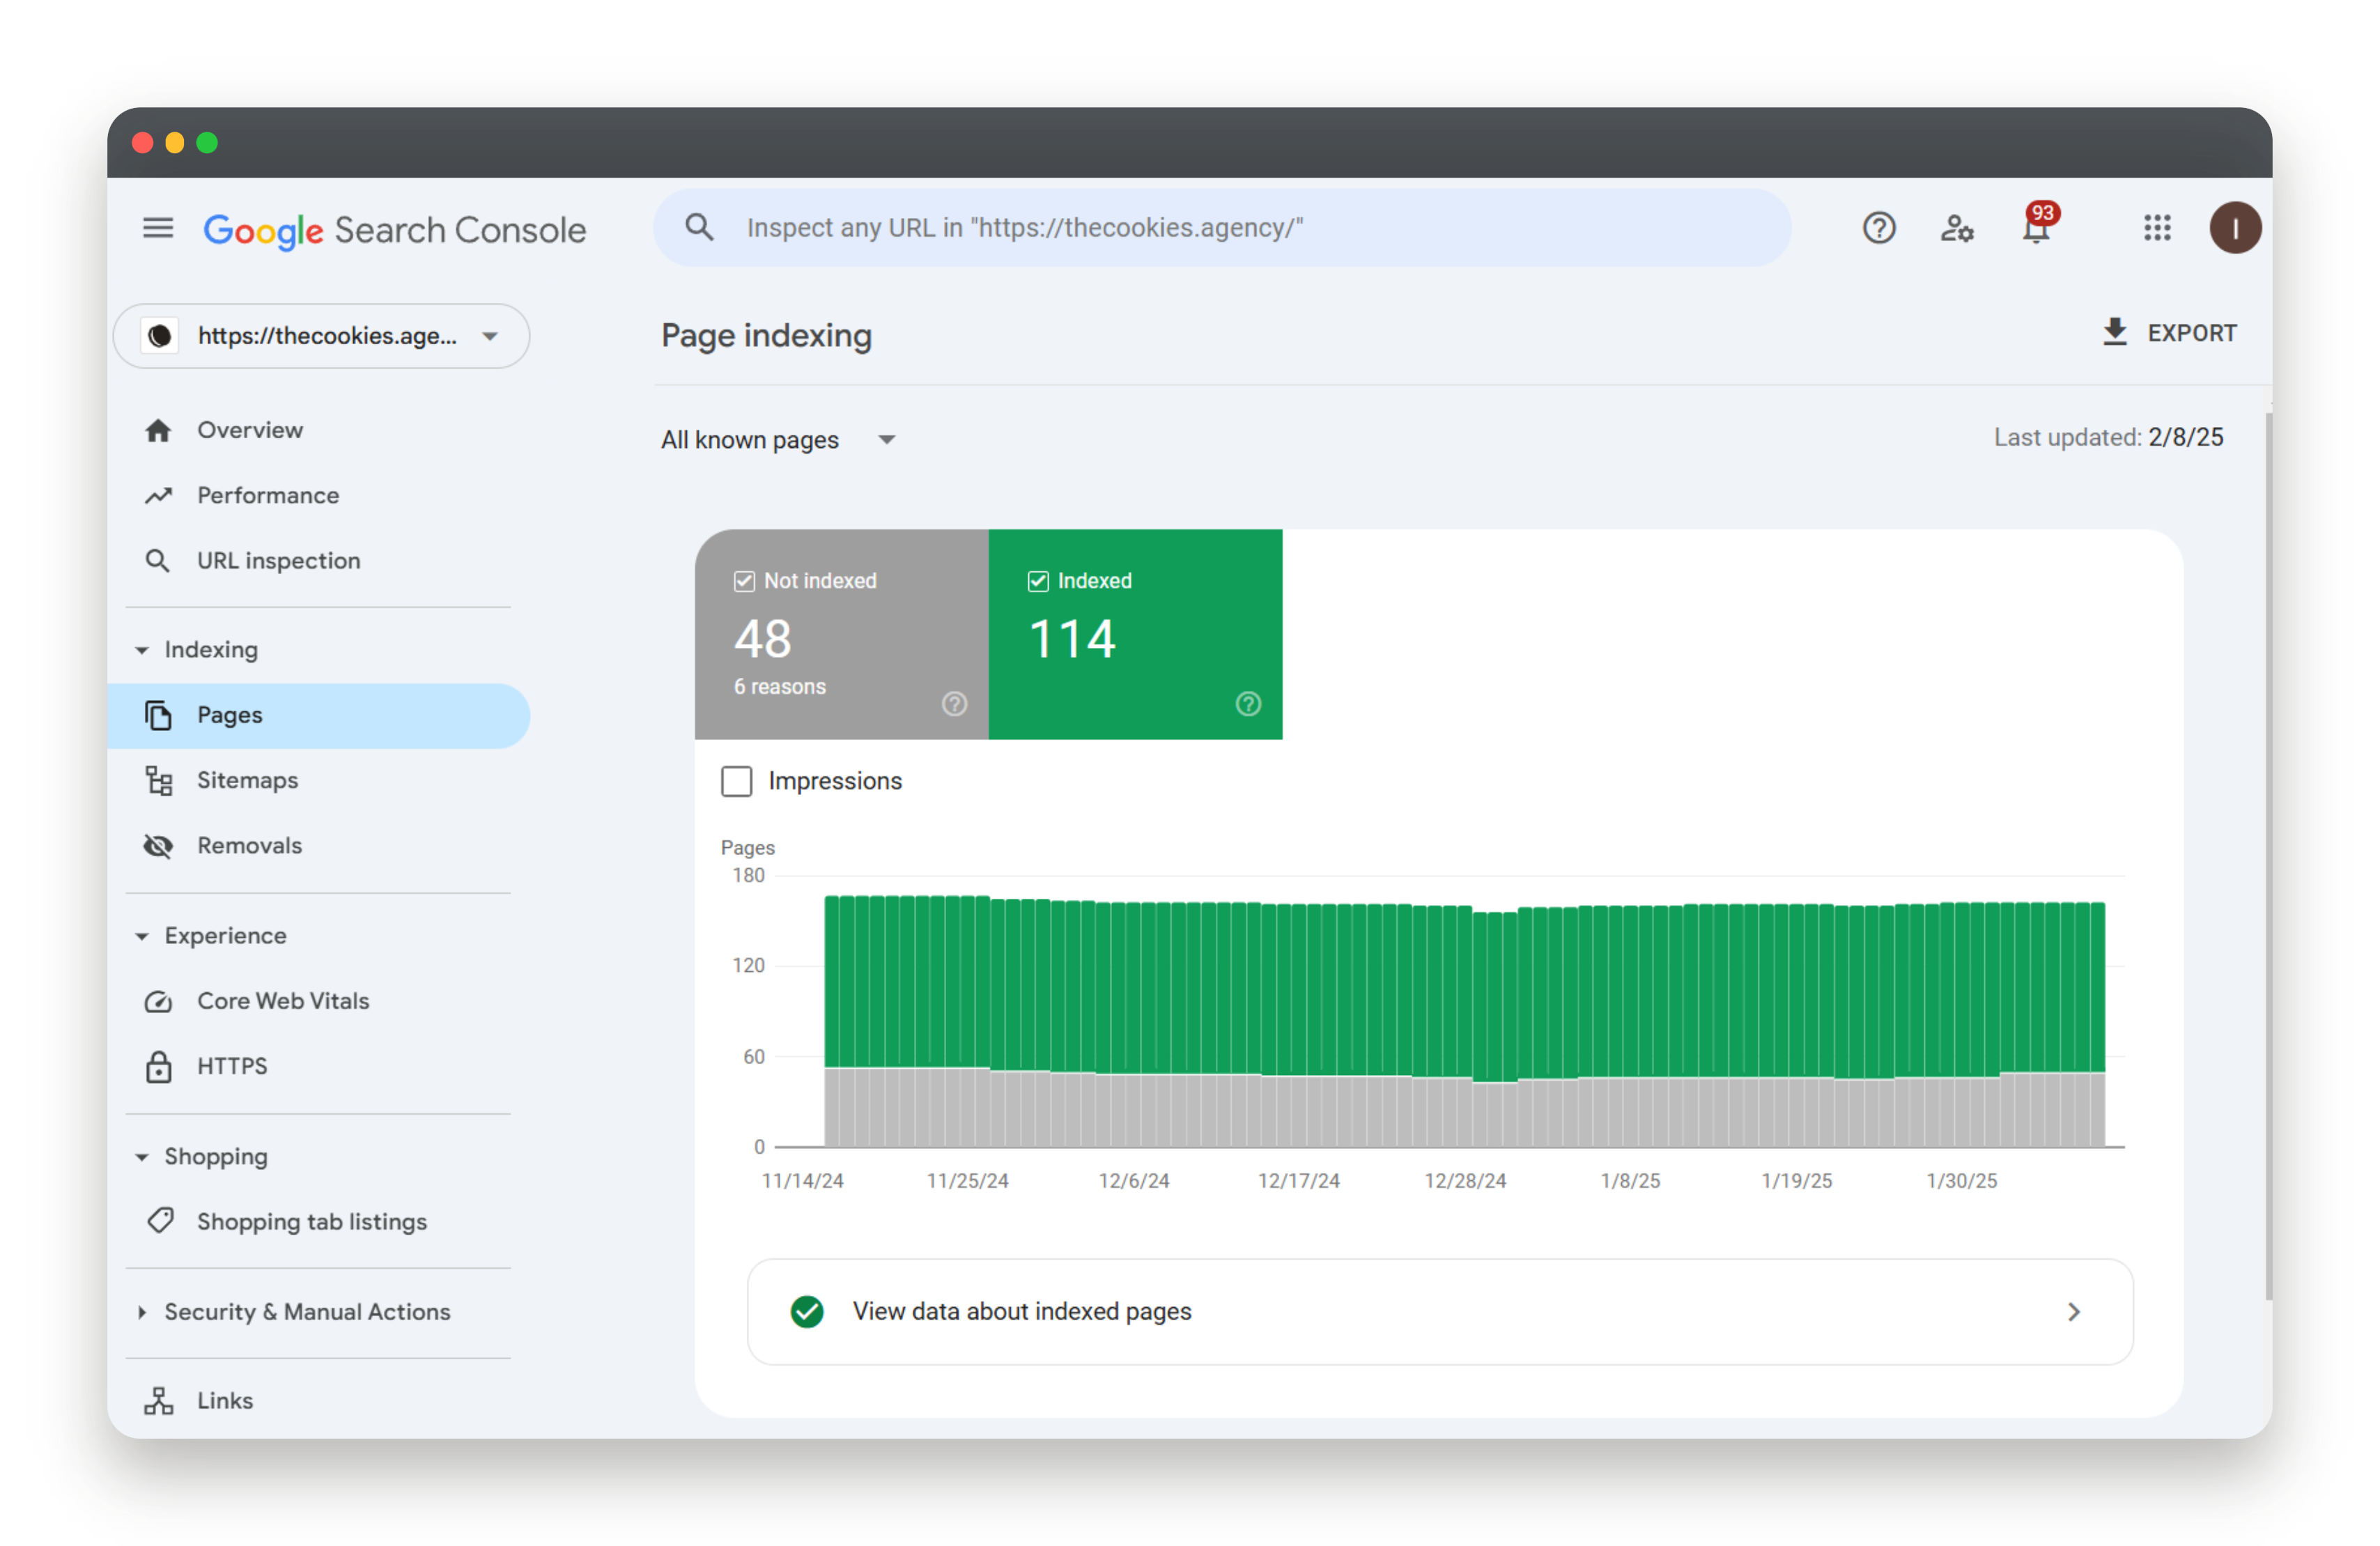2380x1546 pixels.
Task: Open users and permissions settings icon
Action: tap(1957, 229)
